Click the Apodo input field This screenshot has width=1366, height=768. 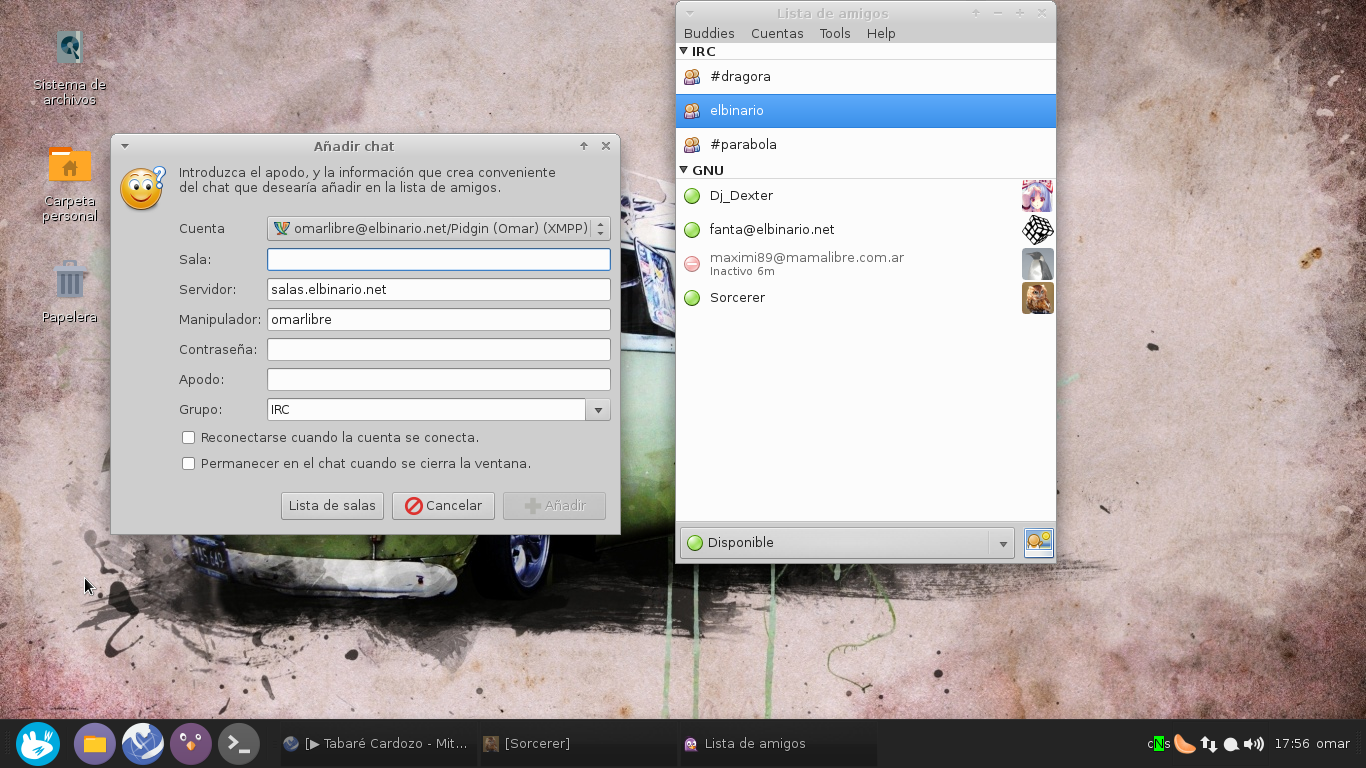(439, 380)
